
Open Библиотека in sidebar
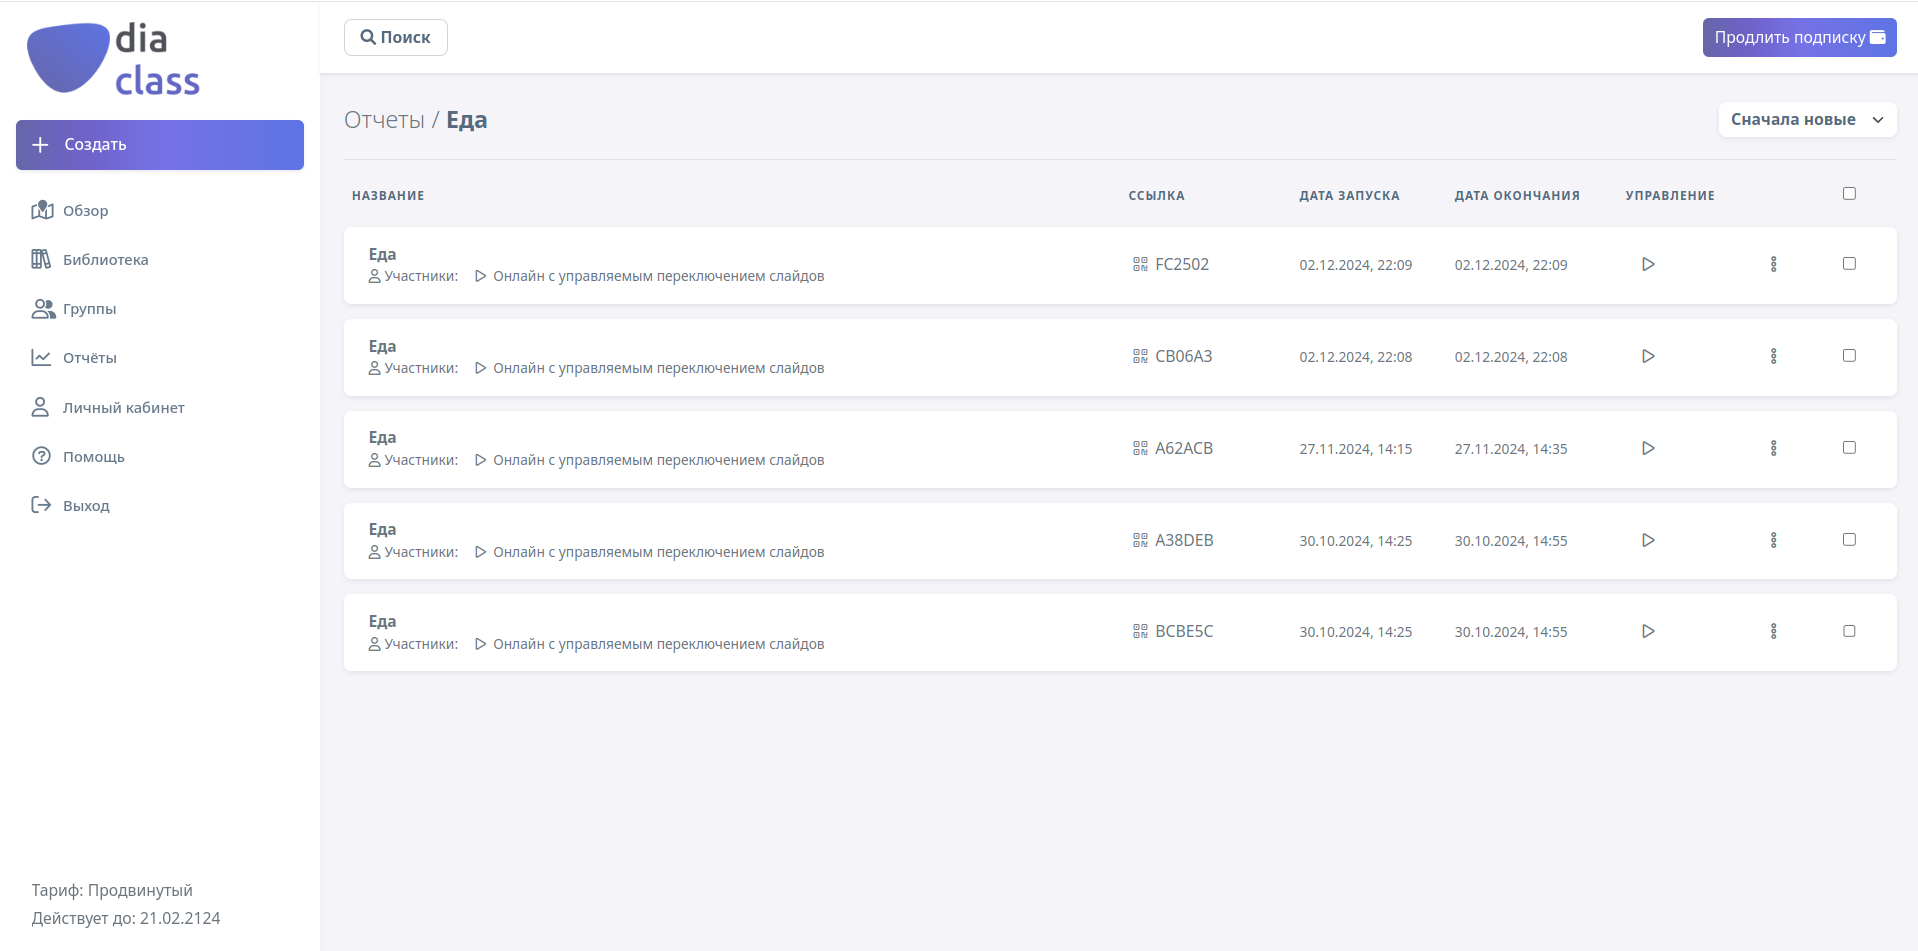click(x=90, y=259)
